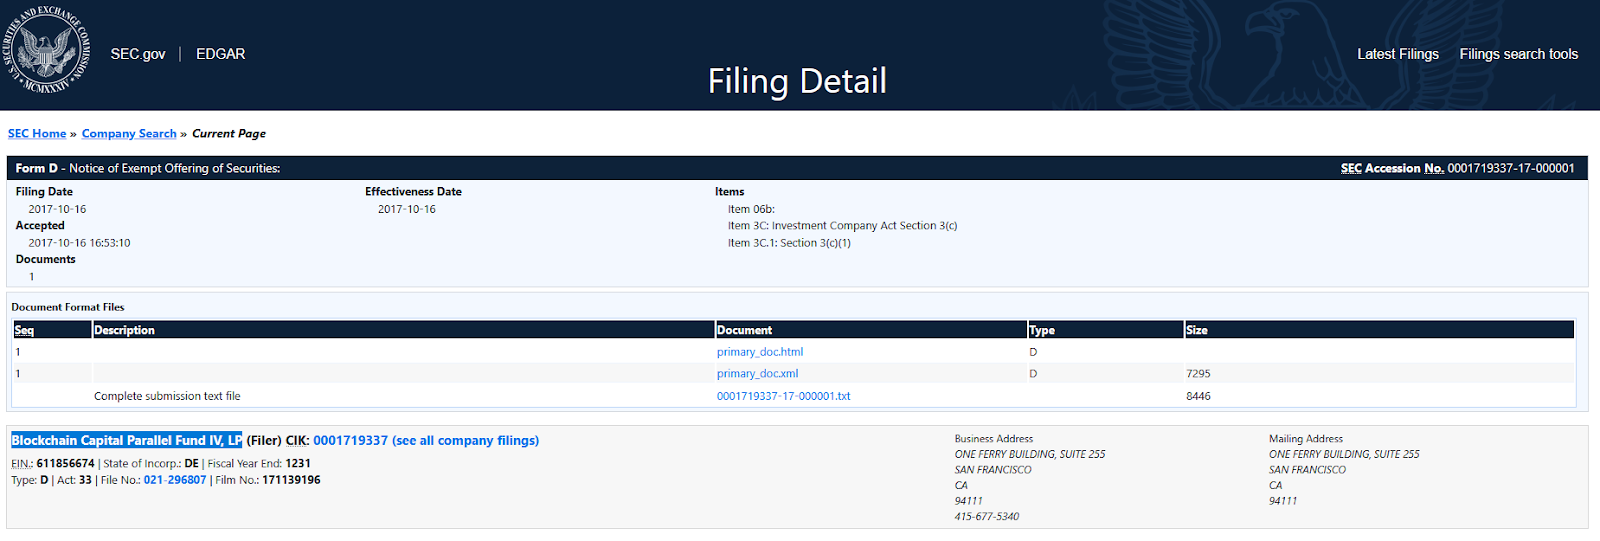This screenshot has height=541, width=1600.
Task: Open 0001719337-17-000001.txt submission file
Action: click(x=783, y=396)
